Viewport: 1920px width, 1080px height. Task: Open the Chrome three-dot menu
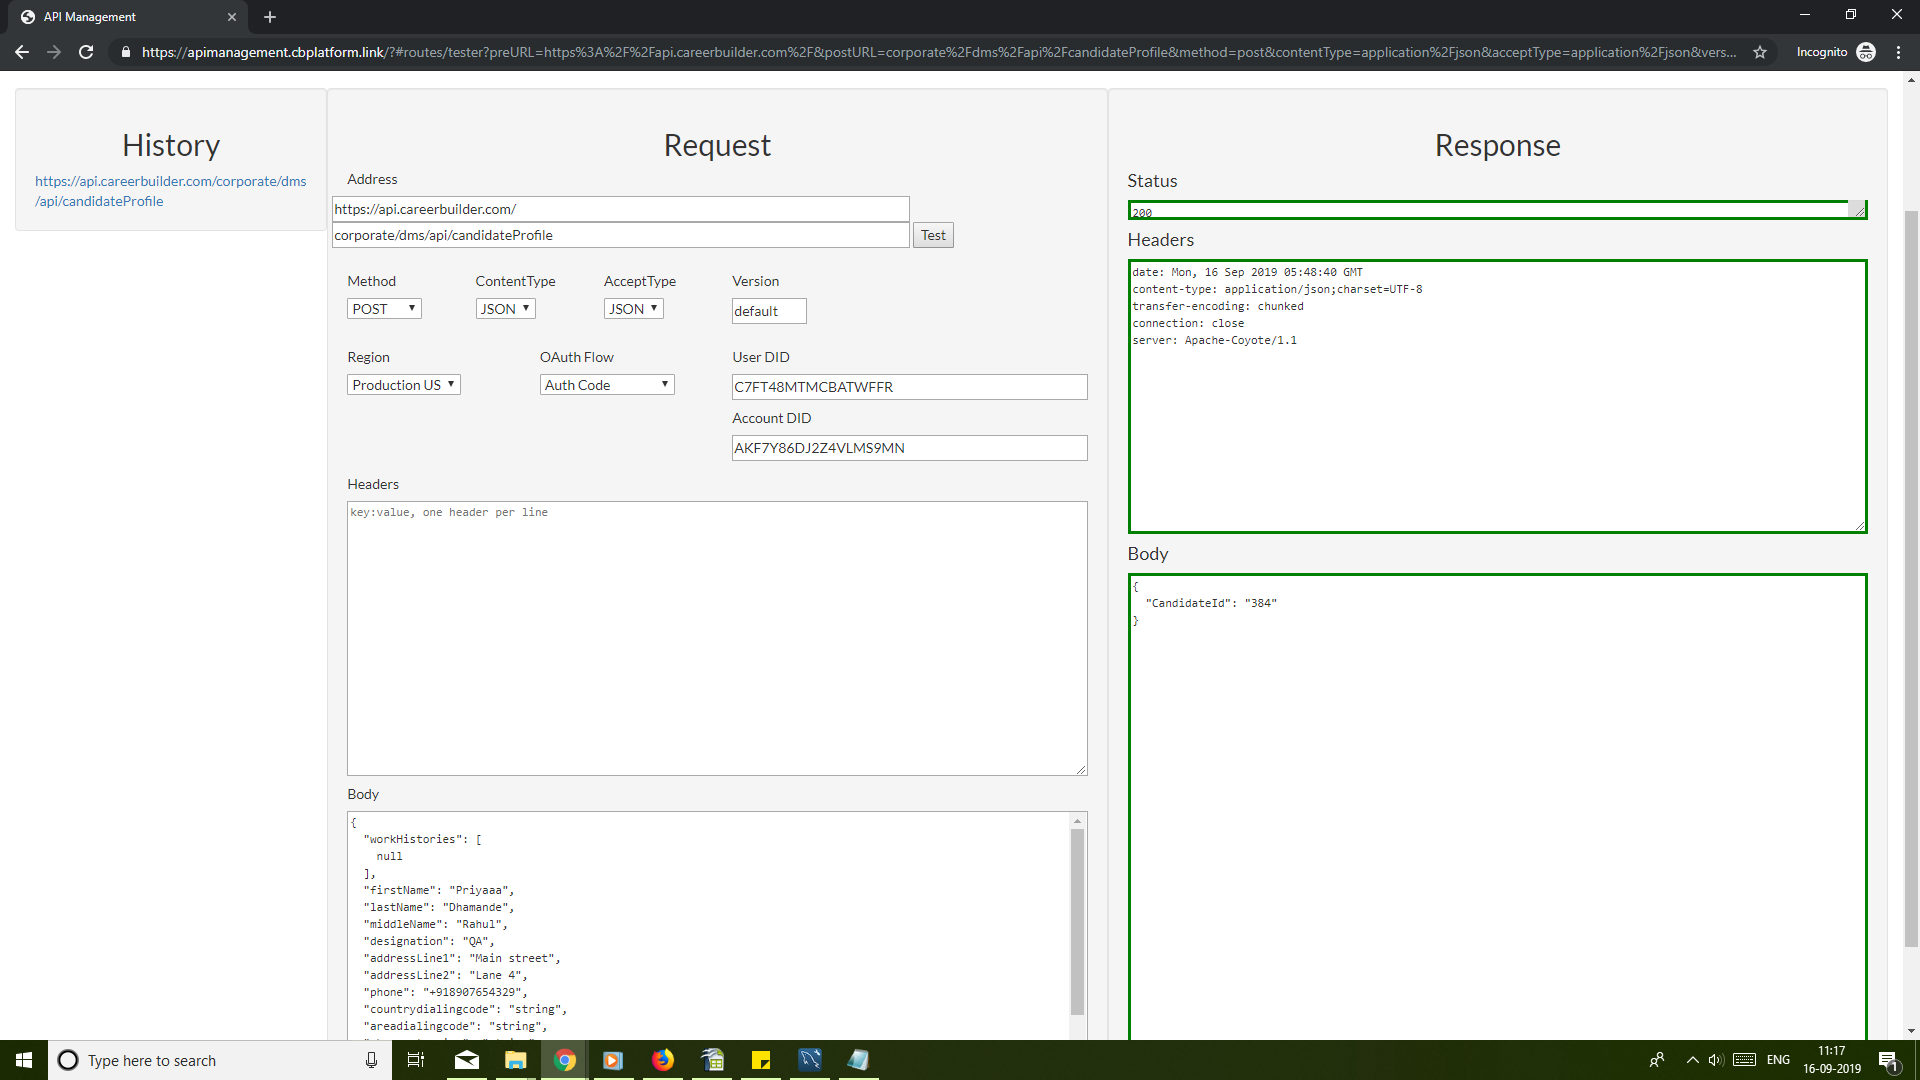[1898, 52]
